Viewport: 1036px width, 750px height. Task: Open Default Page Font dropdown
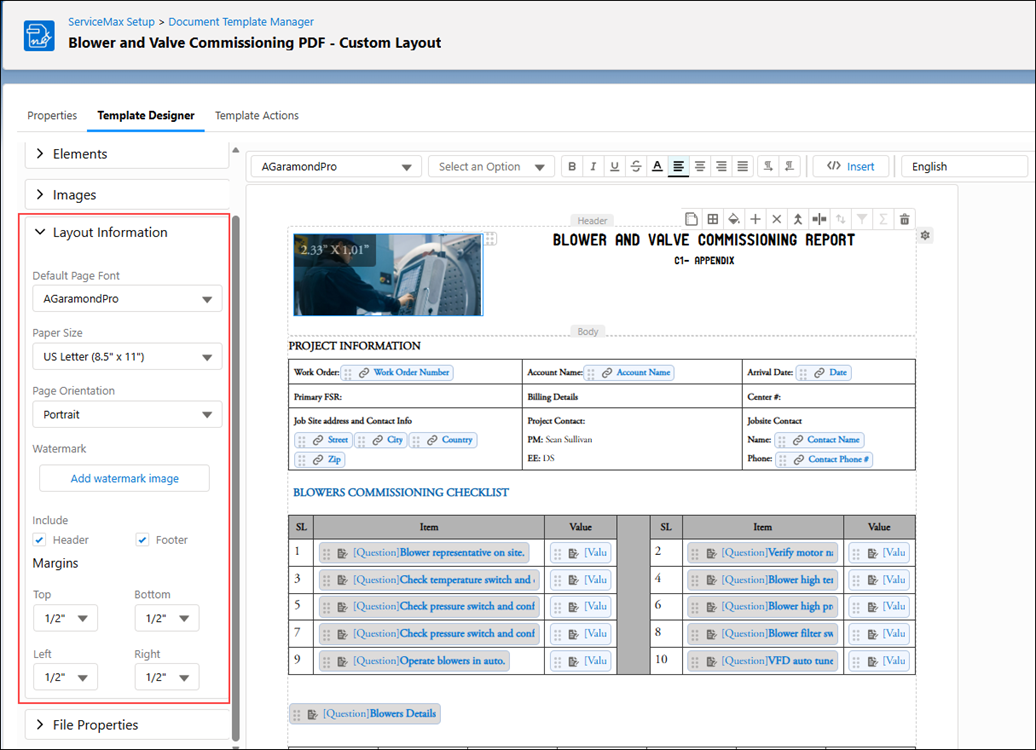click(x=127, y=299)
